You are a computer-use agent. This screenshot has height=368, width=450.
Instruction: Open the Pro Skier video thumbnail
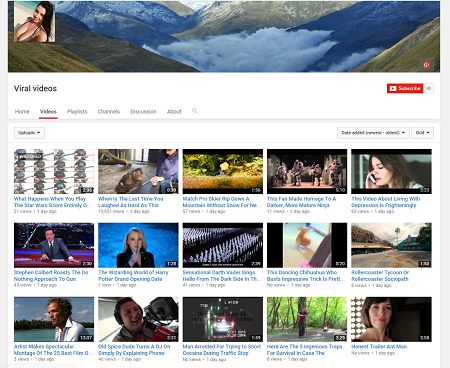[x=223, y=171]
